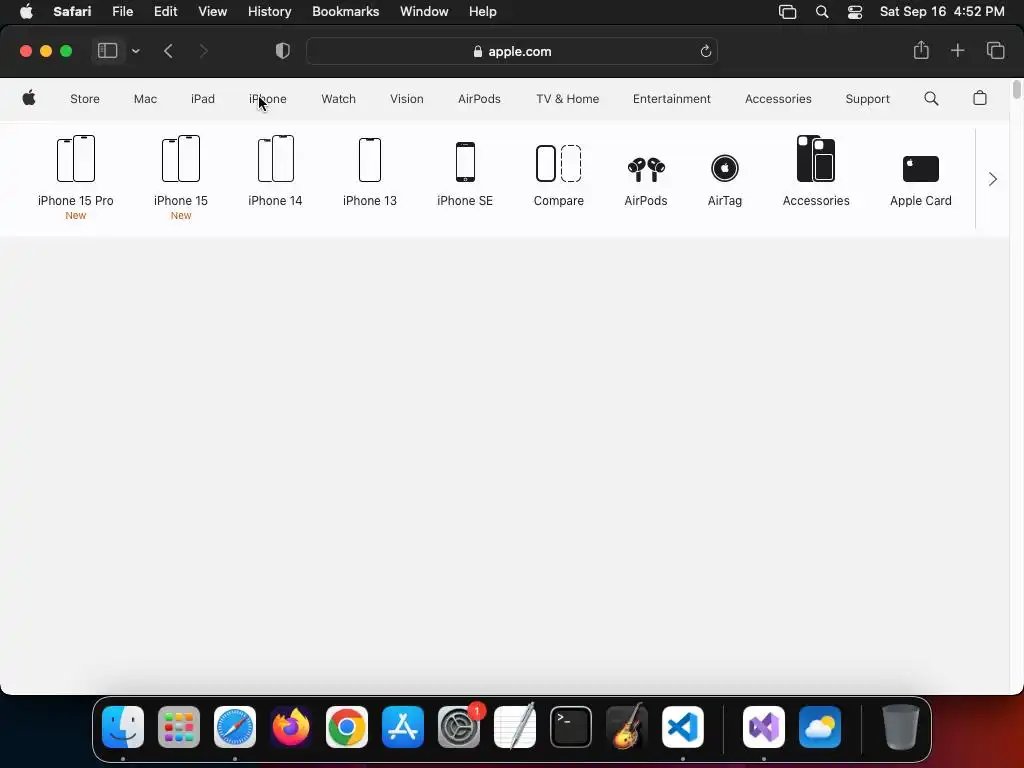Screen dimensions: 1024x768
Task: Open the iPhone 13 product icon
Action: pos(370,160)
